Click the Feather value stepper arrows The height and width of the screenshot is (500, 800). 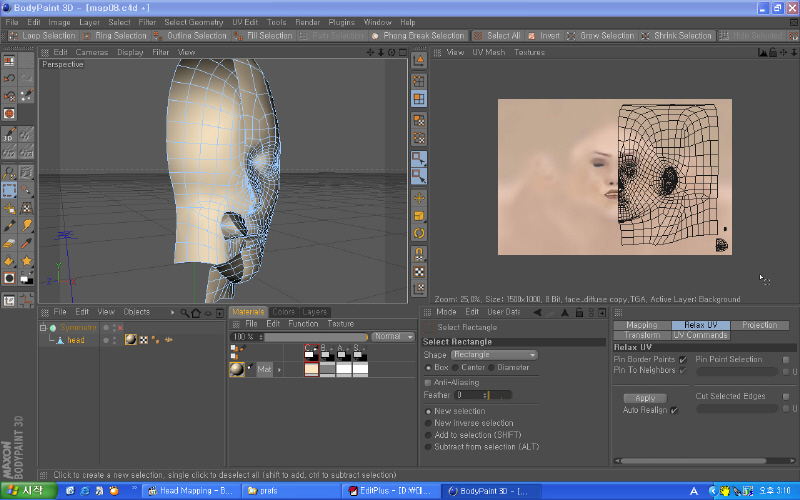point(485,395)
